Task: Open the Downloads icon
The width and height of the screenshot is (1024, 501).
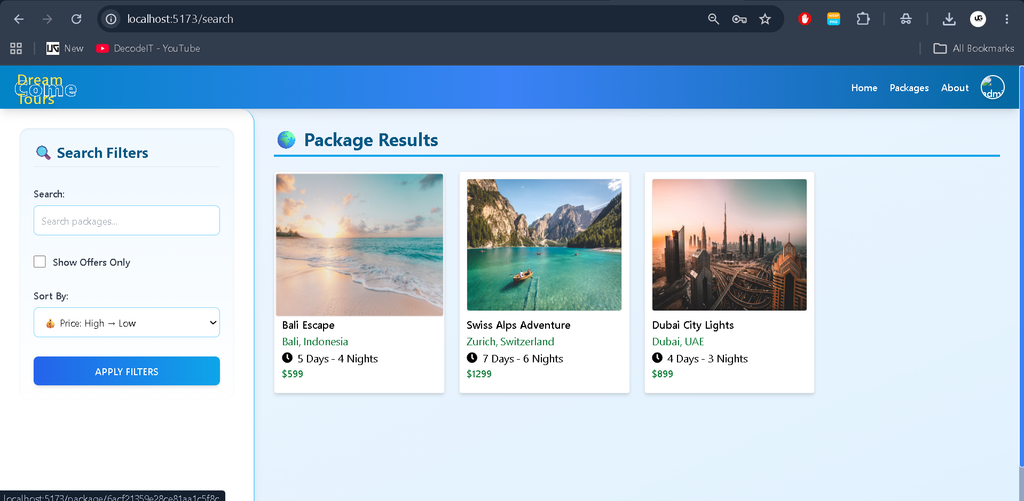Action: [949, 19]
